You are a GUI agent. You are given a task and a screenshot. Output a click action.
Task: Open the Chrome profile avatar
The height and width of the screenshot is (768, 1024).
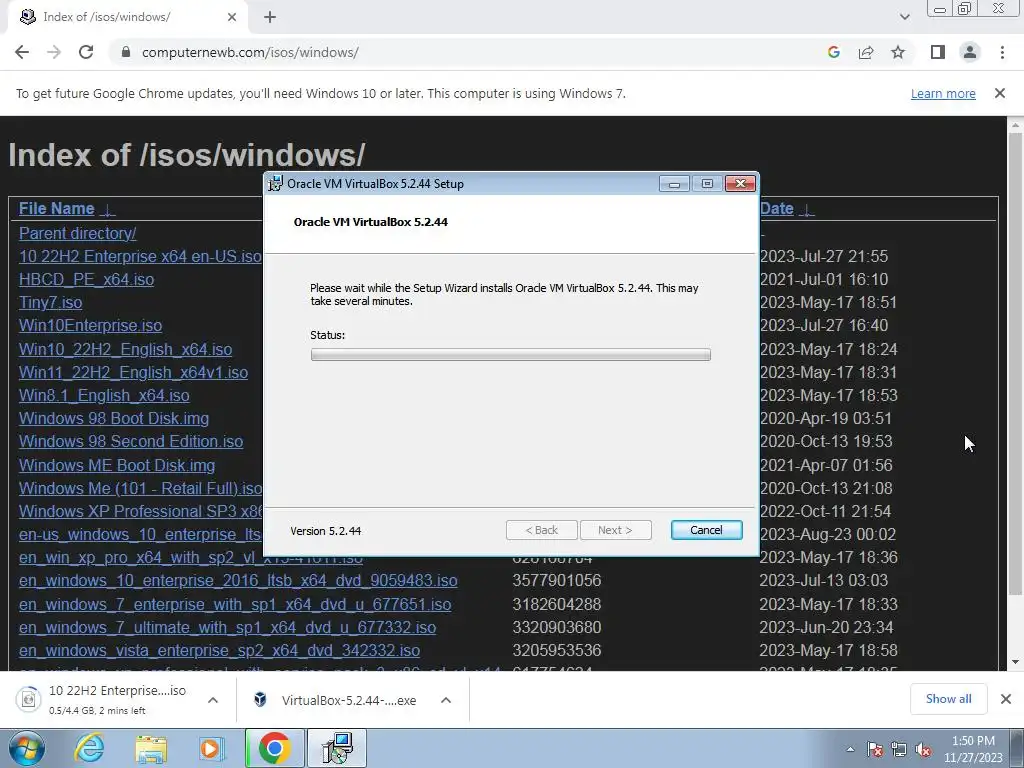(970, 52)
